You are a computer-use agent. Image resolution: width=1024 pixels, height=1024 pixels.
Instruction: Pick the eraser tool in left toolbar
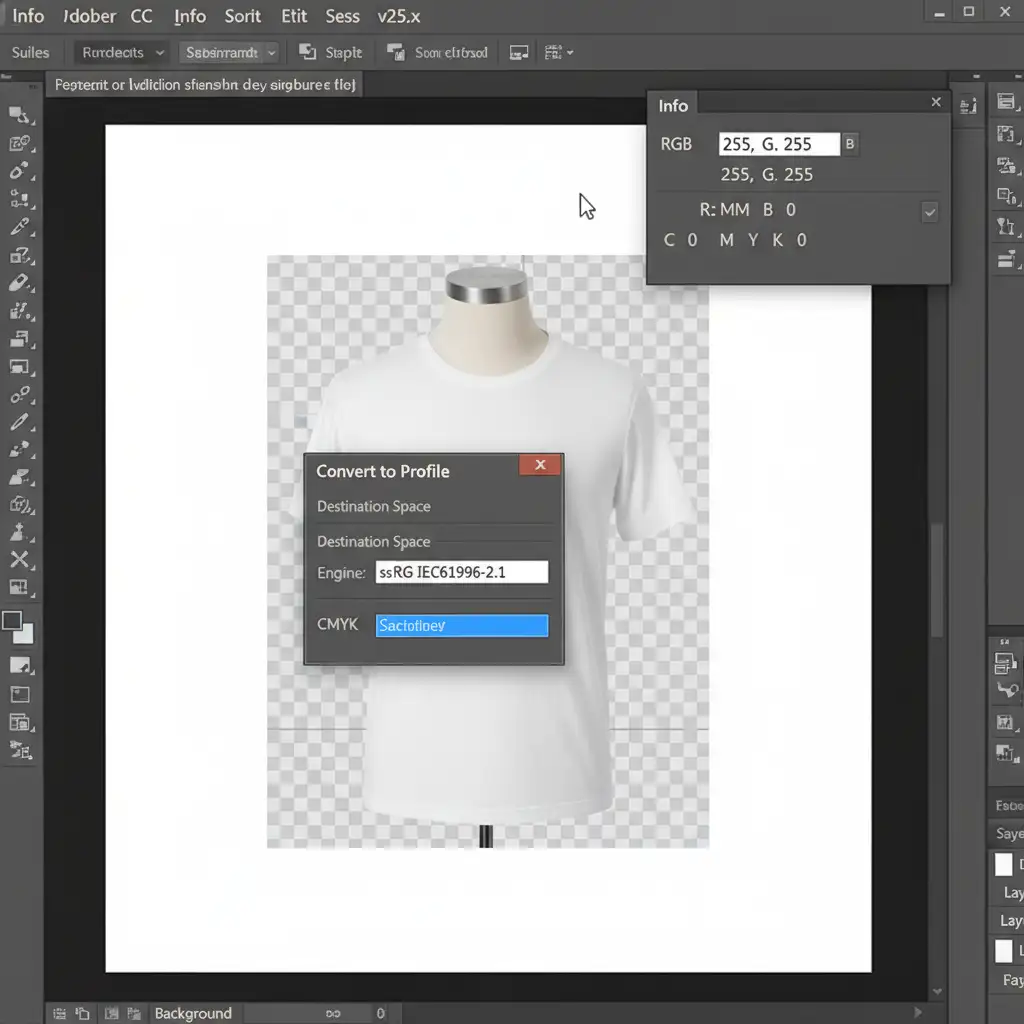pyautogui.click(x=20, y=284)
